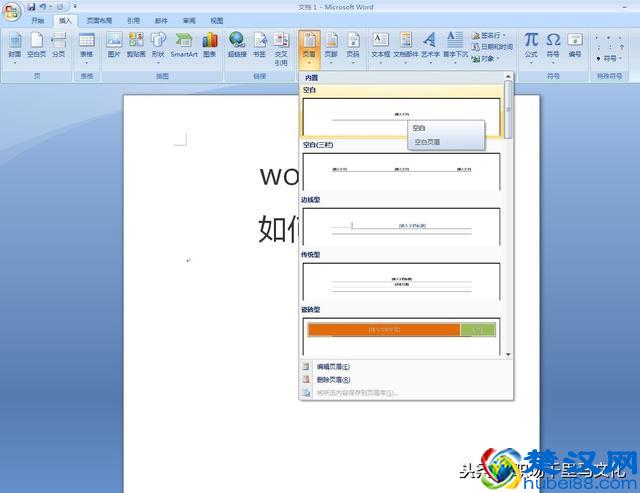640x493 pixels.
Task: Click the hyperlink (超链接) icon
Action: pos(237,44)
